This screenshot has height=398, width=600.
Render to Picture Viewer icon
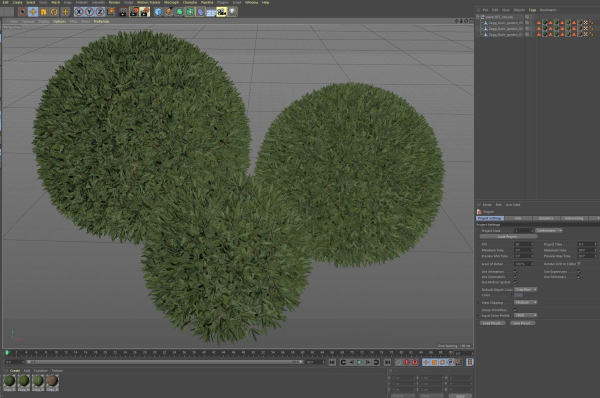coord(134,12)
